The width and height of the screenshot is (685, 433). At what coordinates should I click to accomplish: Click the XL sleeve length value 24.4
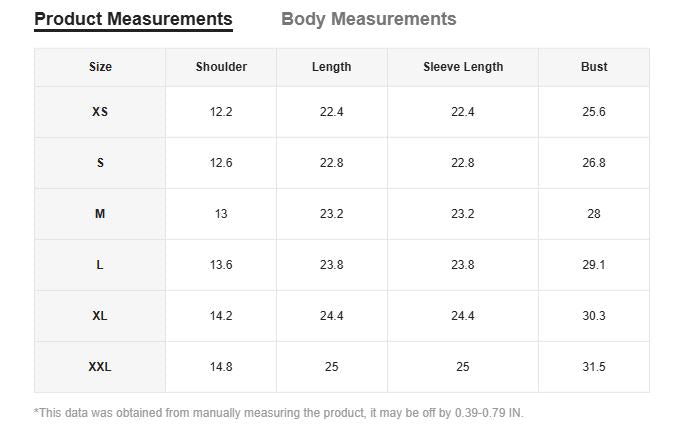click(x=463, y=316)
